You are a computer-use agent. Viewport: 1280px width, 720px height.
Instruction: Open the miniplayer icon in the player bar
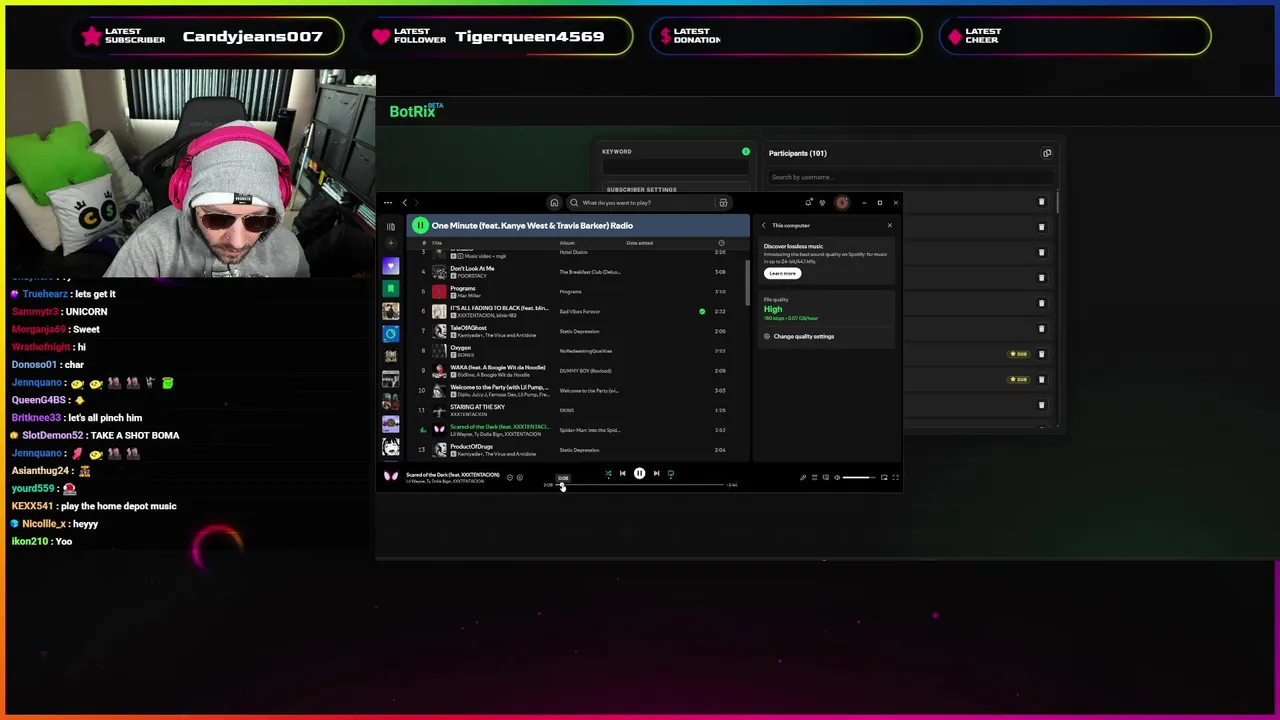884,478
